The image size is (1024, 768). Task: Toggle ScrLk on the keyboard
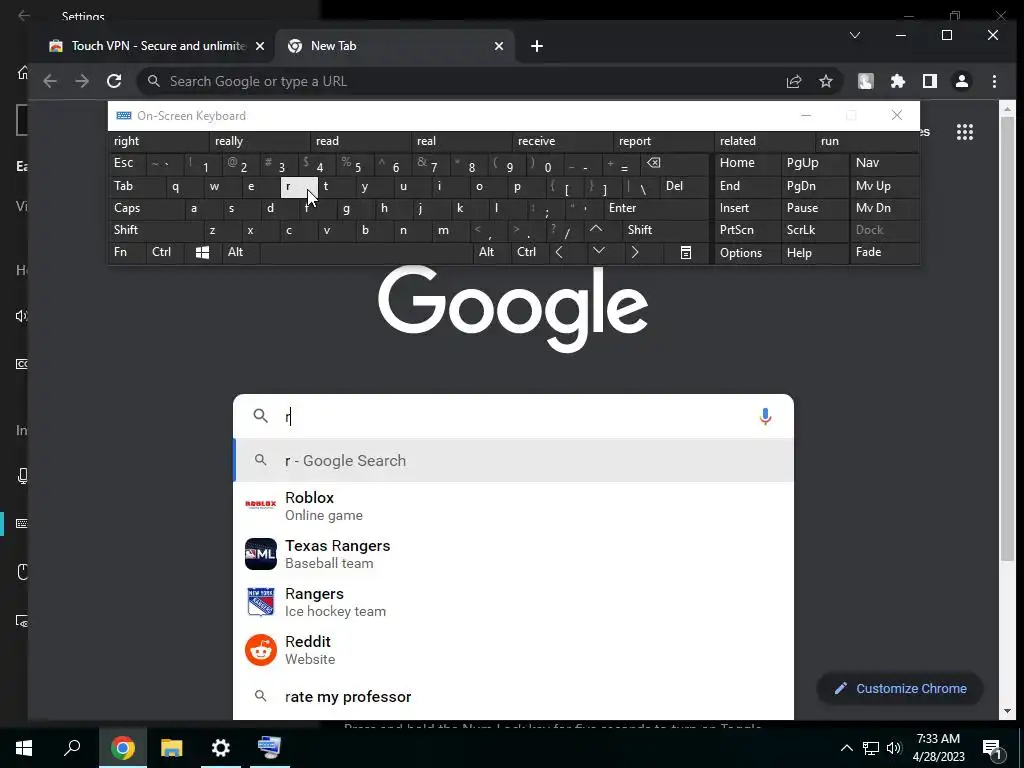(x=814, y=230)
